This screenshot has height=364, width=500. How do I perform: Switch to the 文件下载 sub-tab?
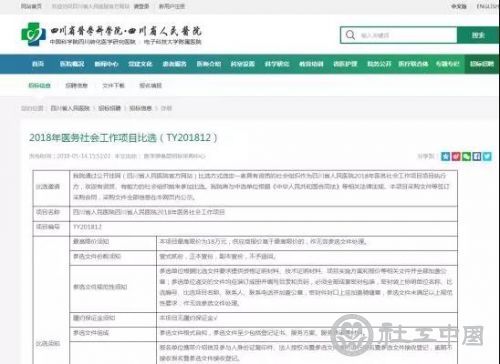click(113, 85)
